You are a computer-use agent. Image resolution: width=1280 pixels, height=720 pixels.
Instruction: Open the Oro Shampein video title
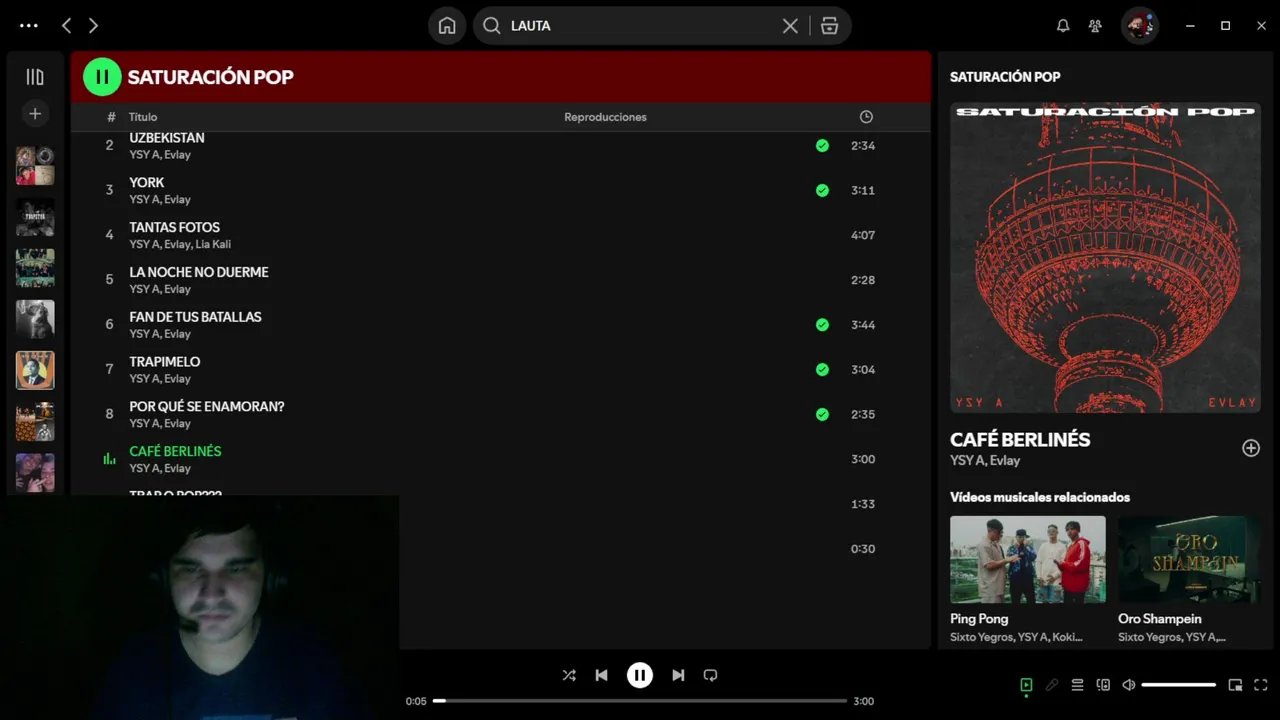point(1160,619)
